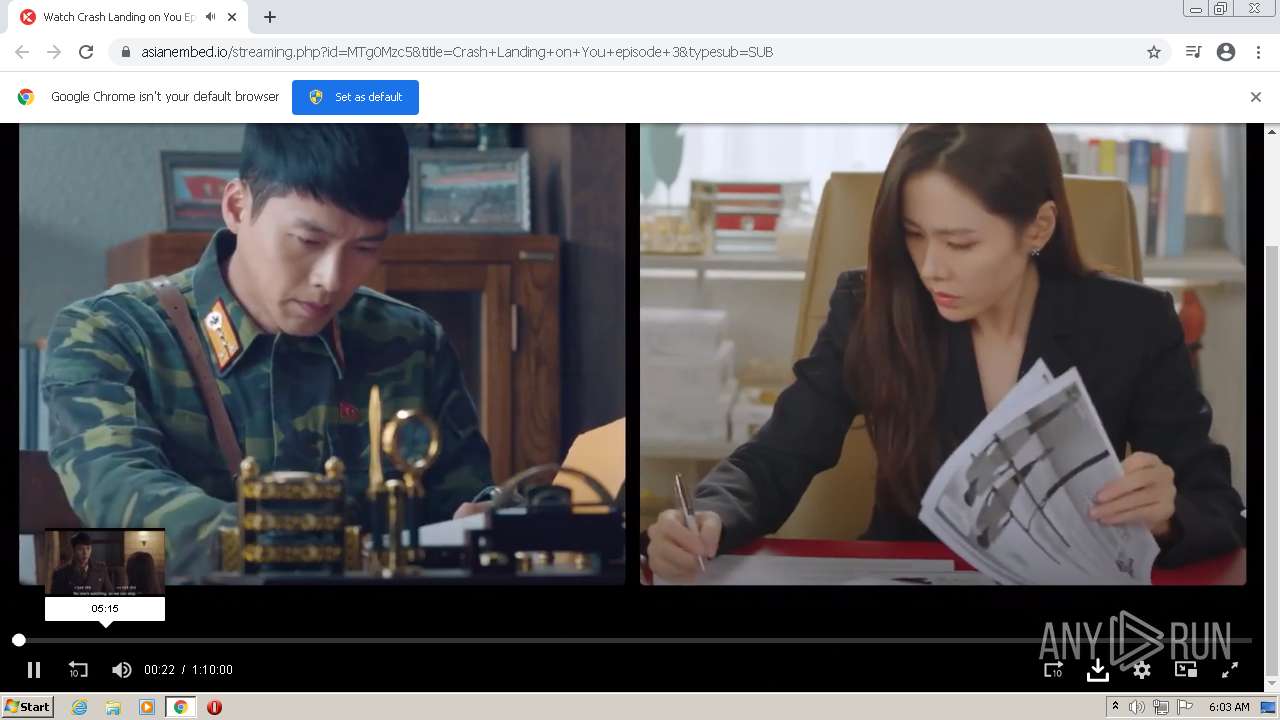Enter fullscreen video mode
This screenshot has width=1280, height=720.
[1230, 670]
